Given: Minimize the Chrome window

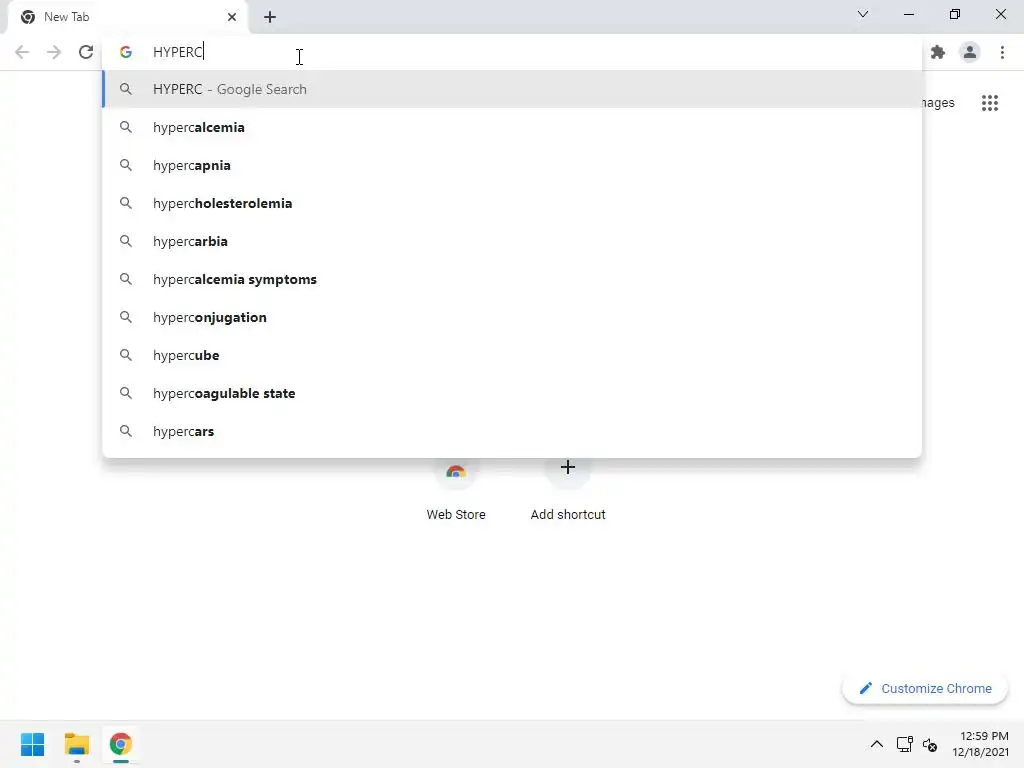Looking at the screenshot, I should pos(908,14).
